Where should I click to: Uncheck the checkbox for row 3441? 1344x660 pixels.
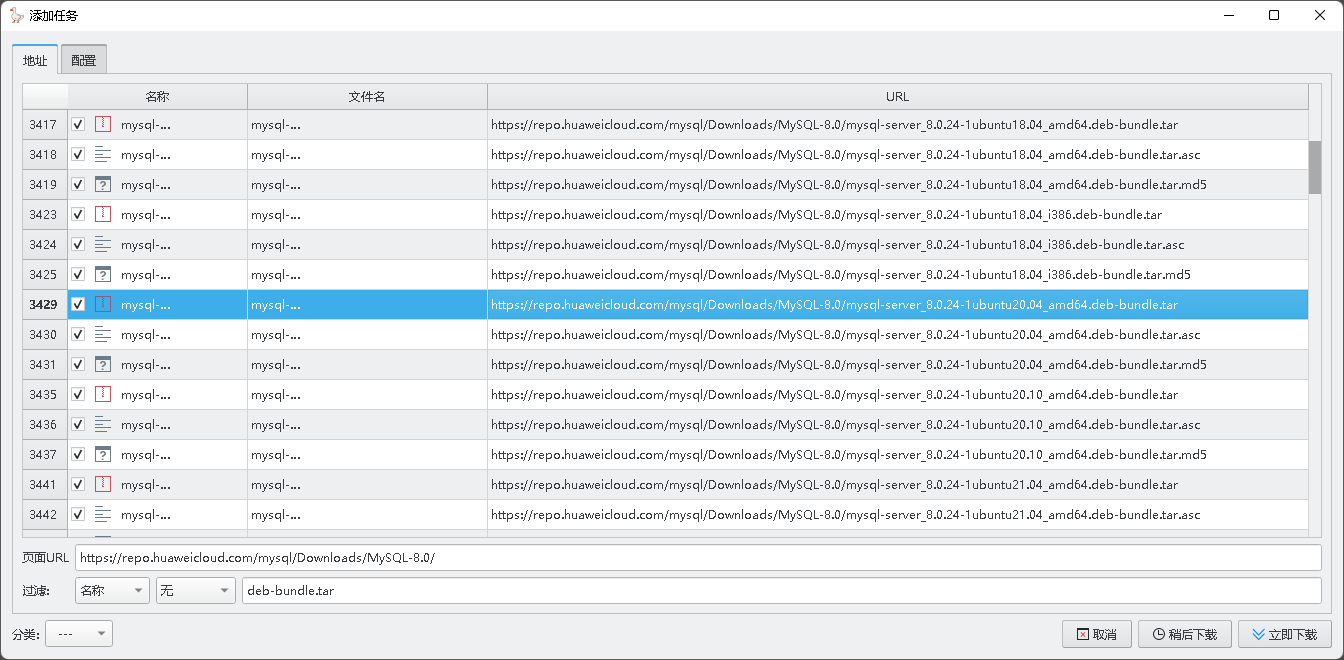tap(78, 485)
